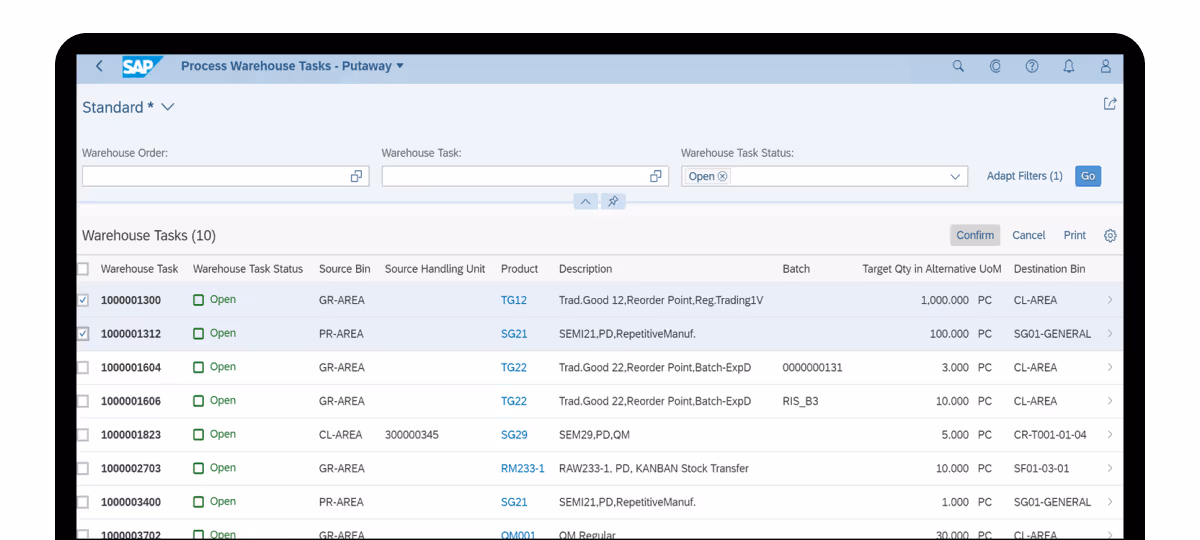This screenshot has height=540, width=1200.
Task: Open product link TG12
Action: [514, 300]
